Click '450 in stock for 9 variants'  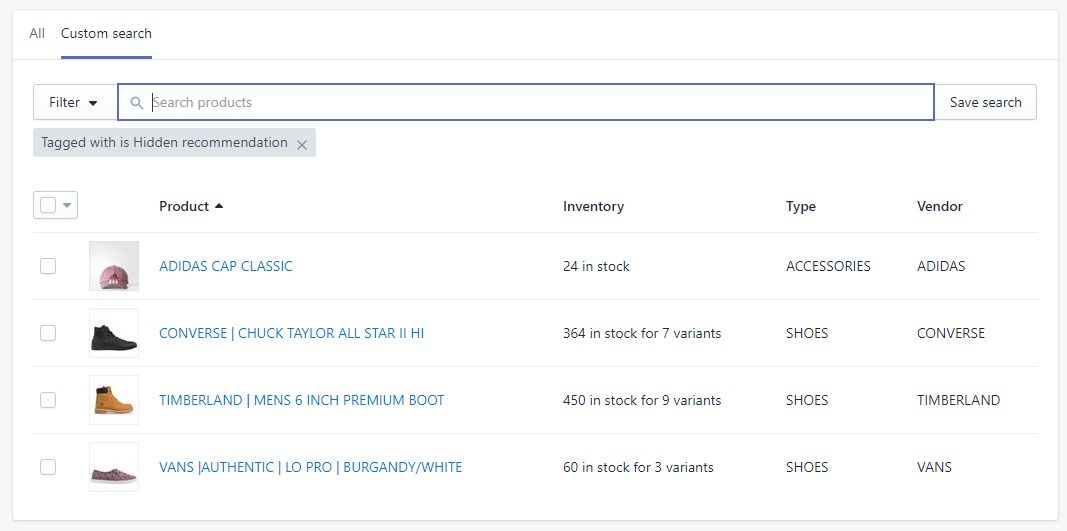pyautogui.click(x=642, y=400)
